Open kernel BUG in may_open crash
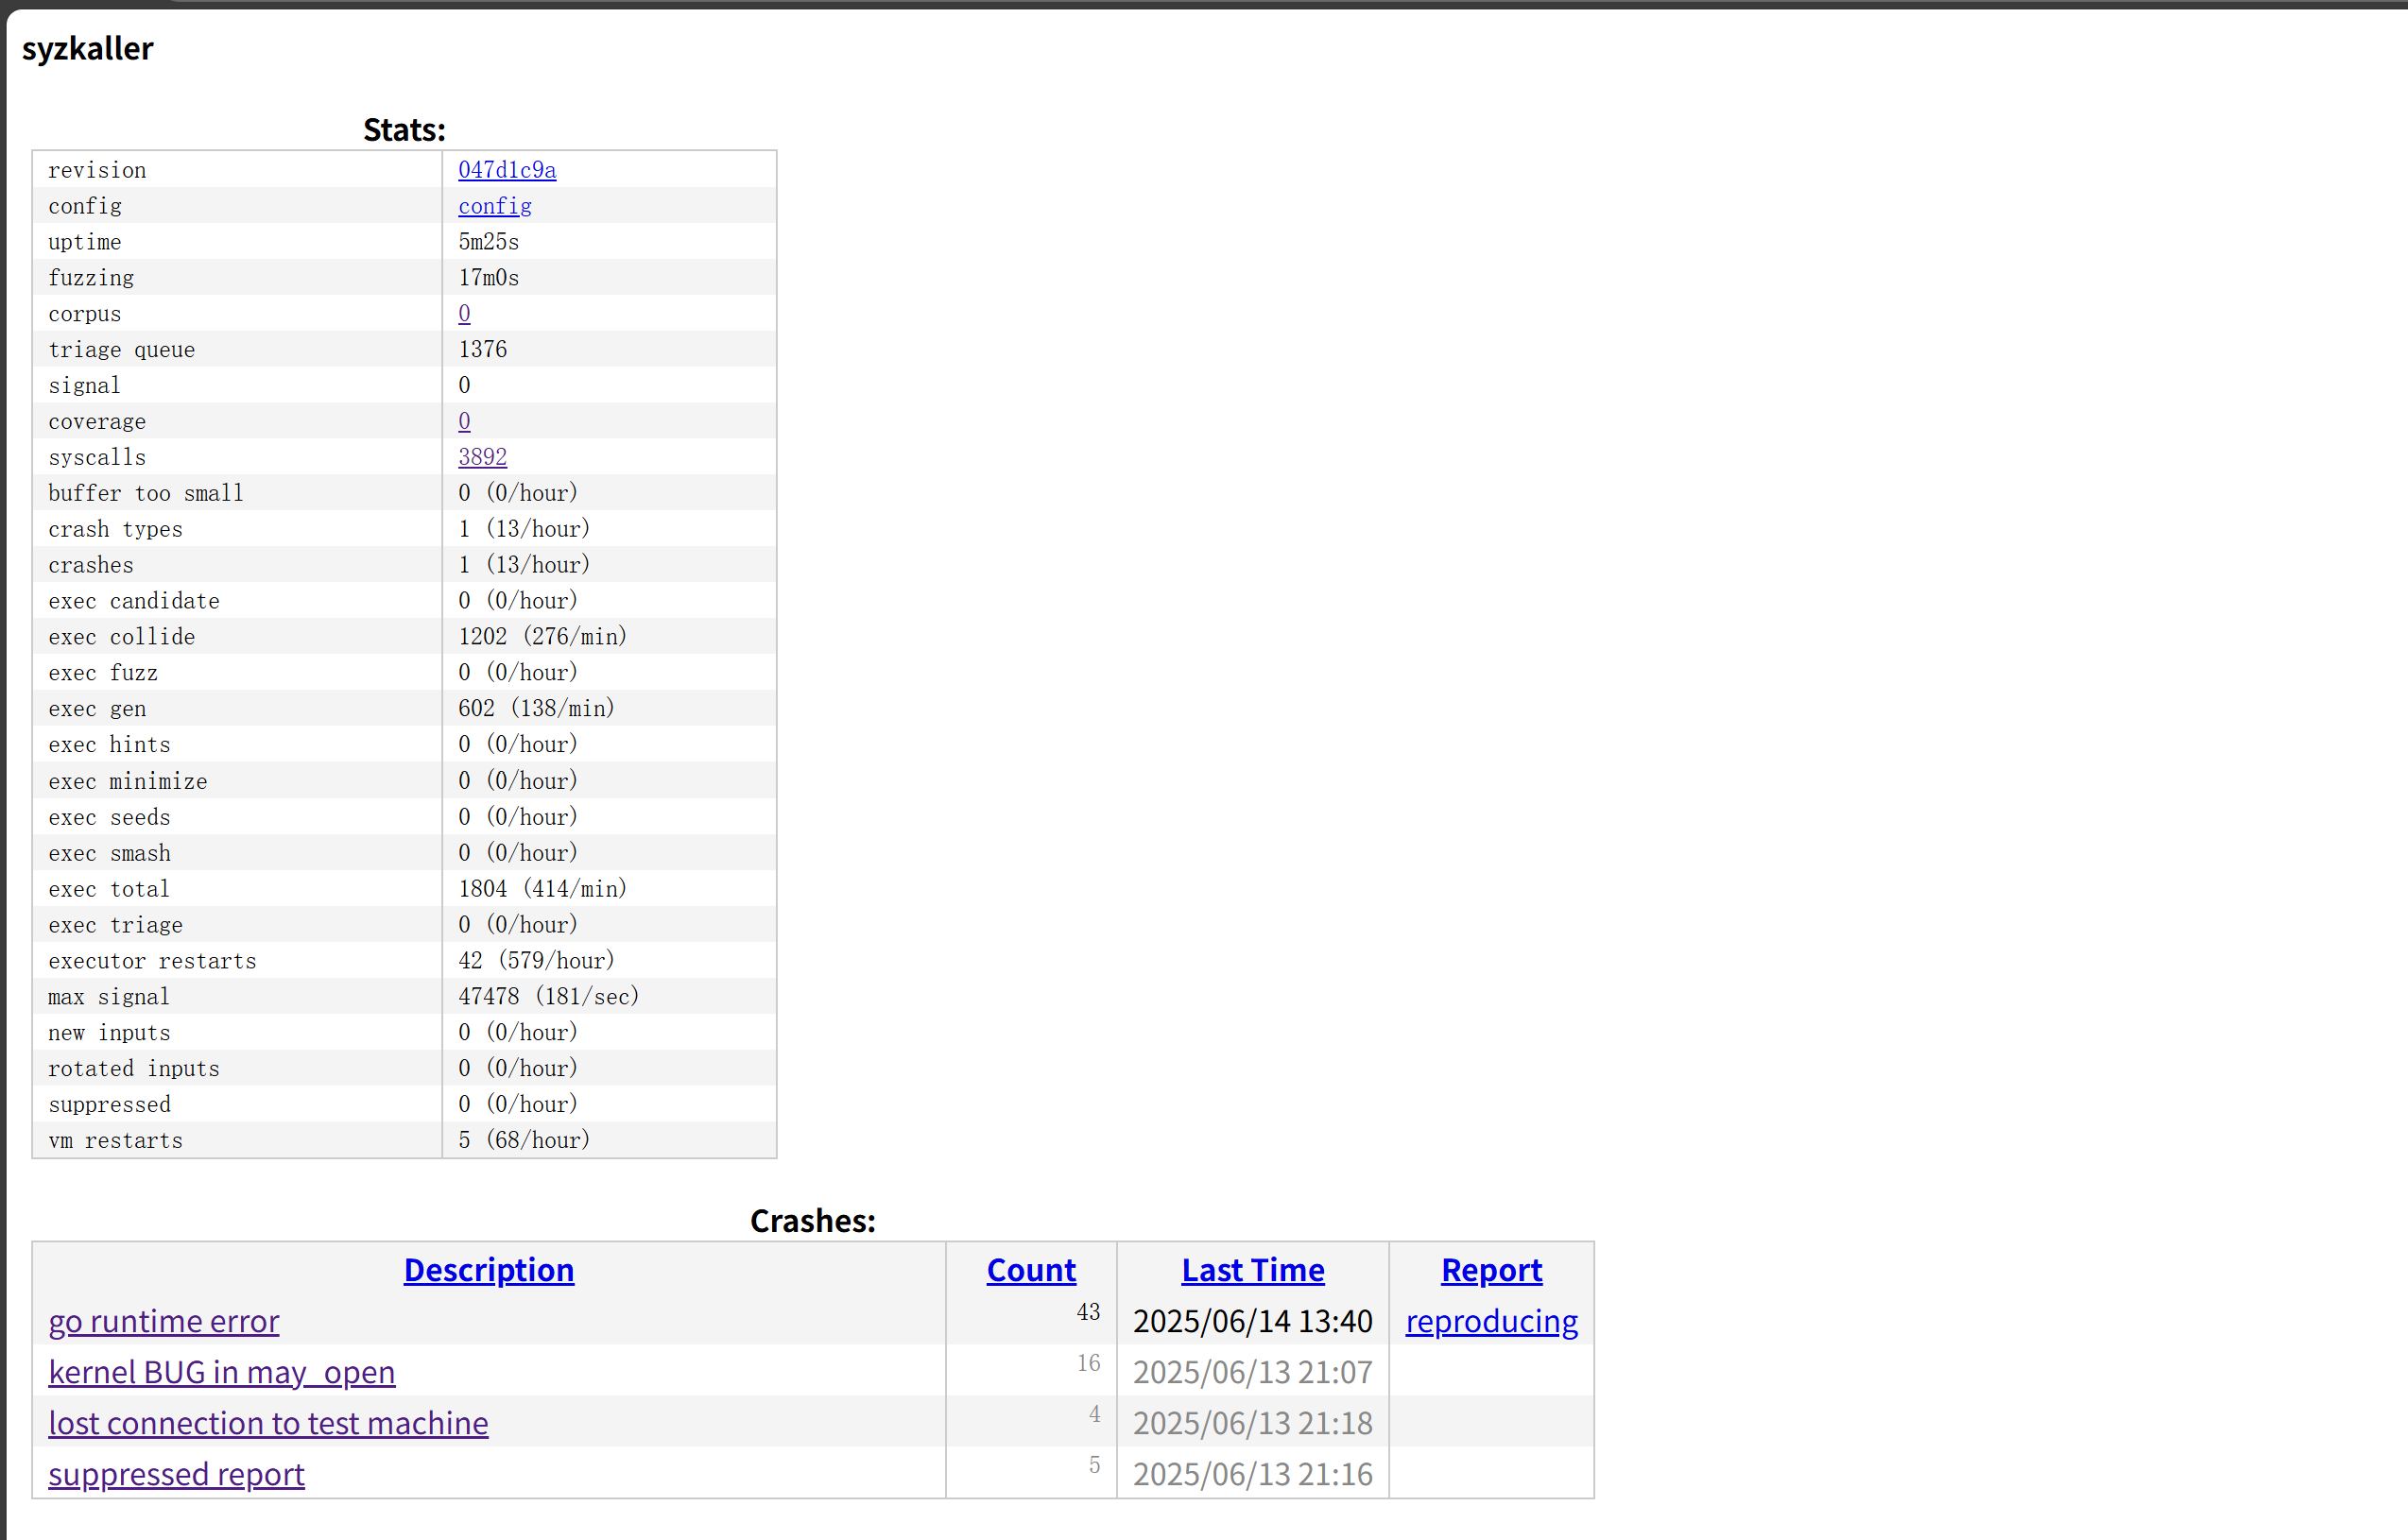2408x1540 pixels. [221, 1372]
